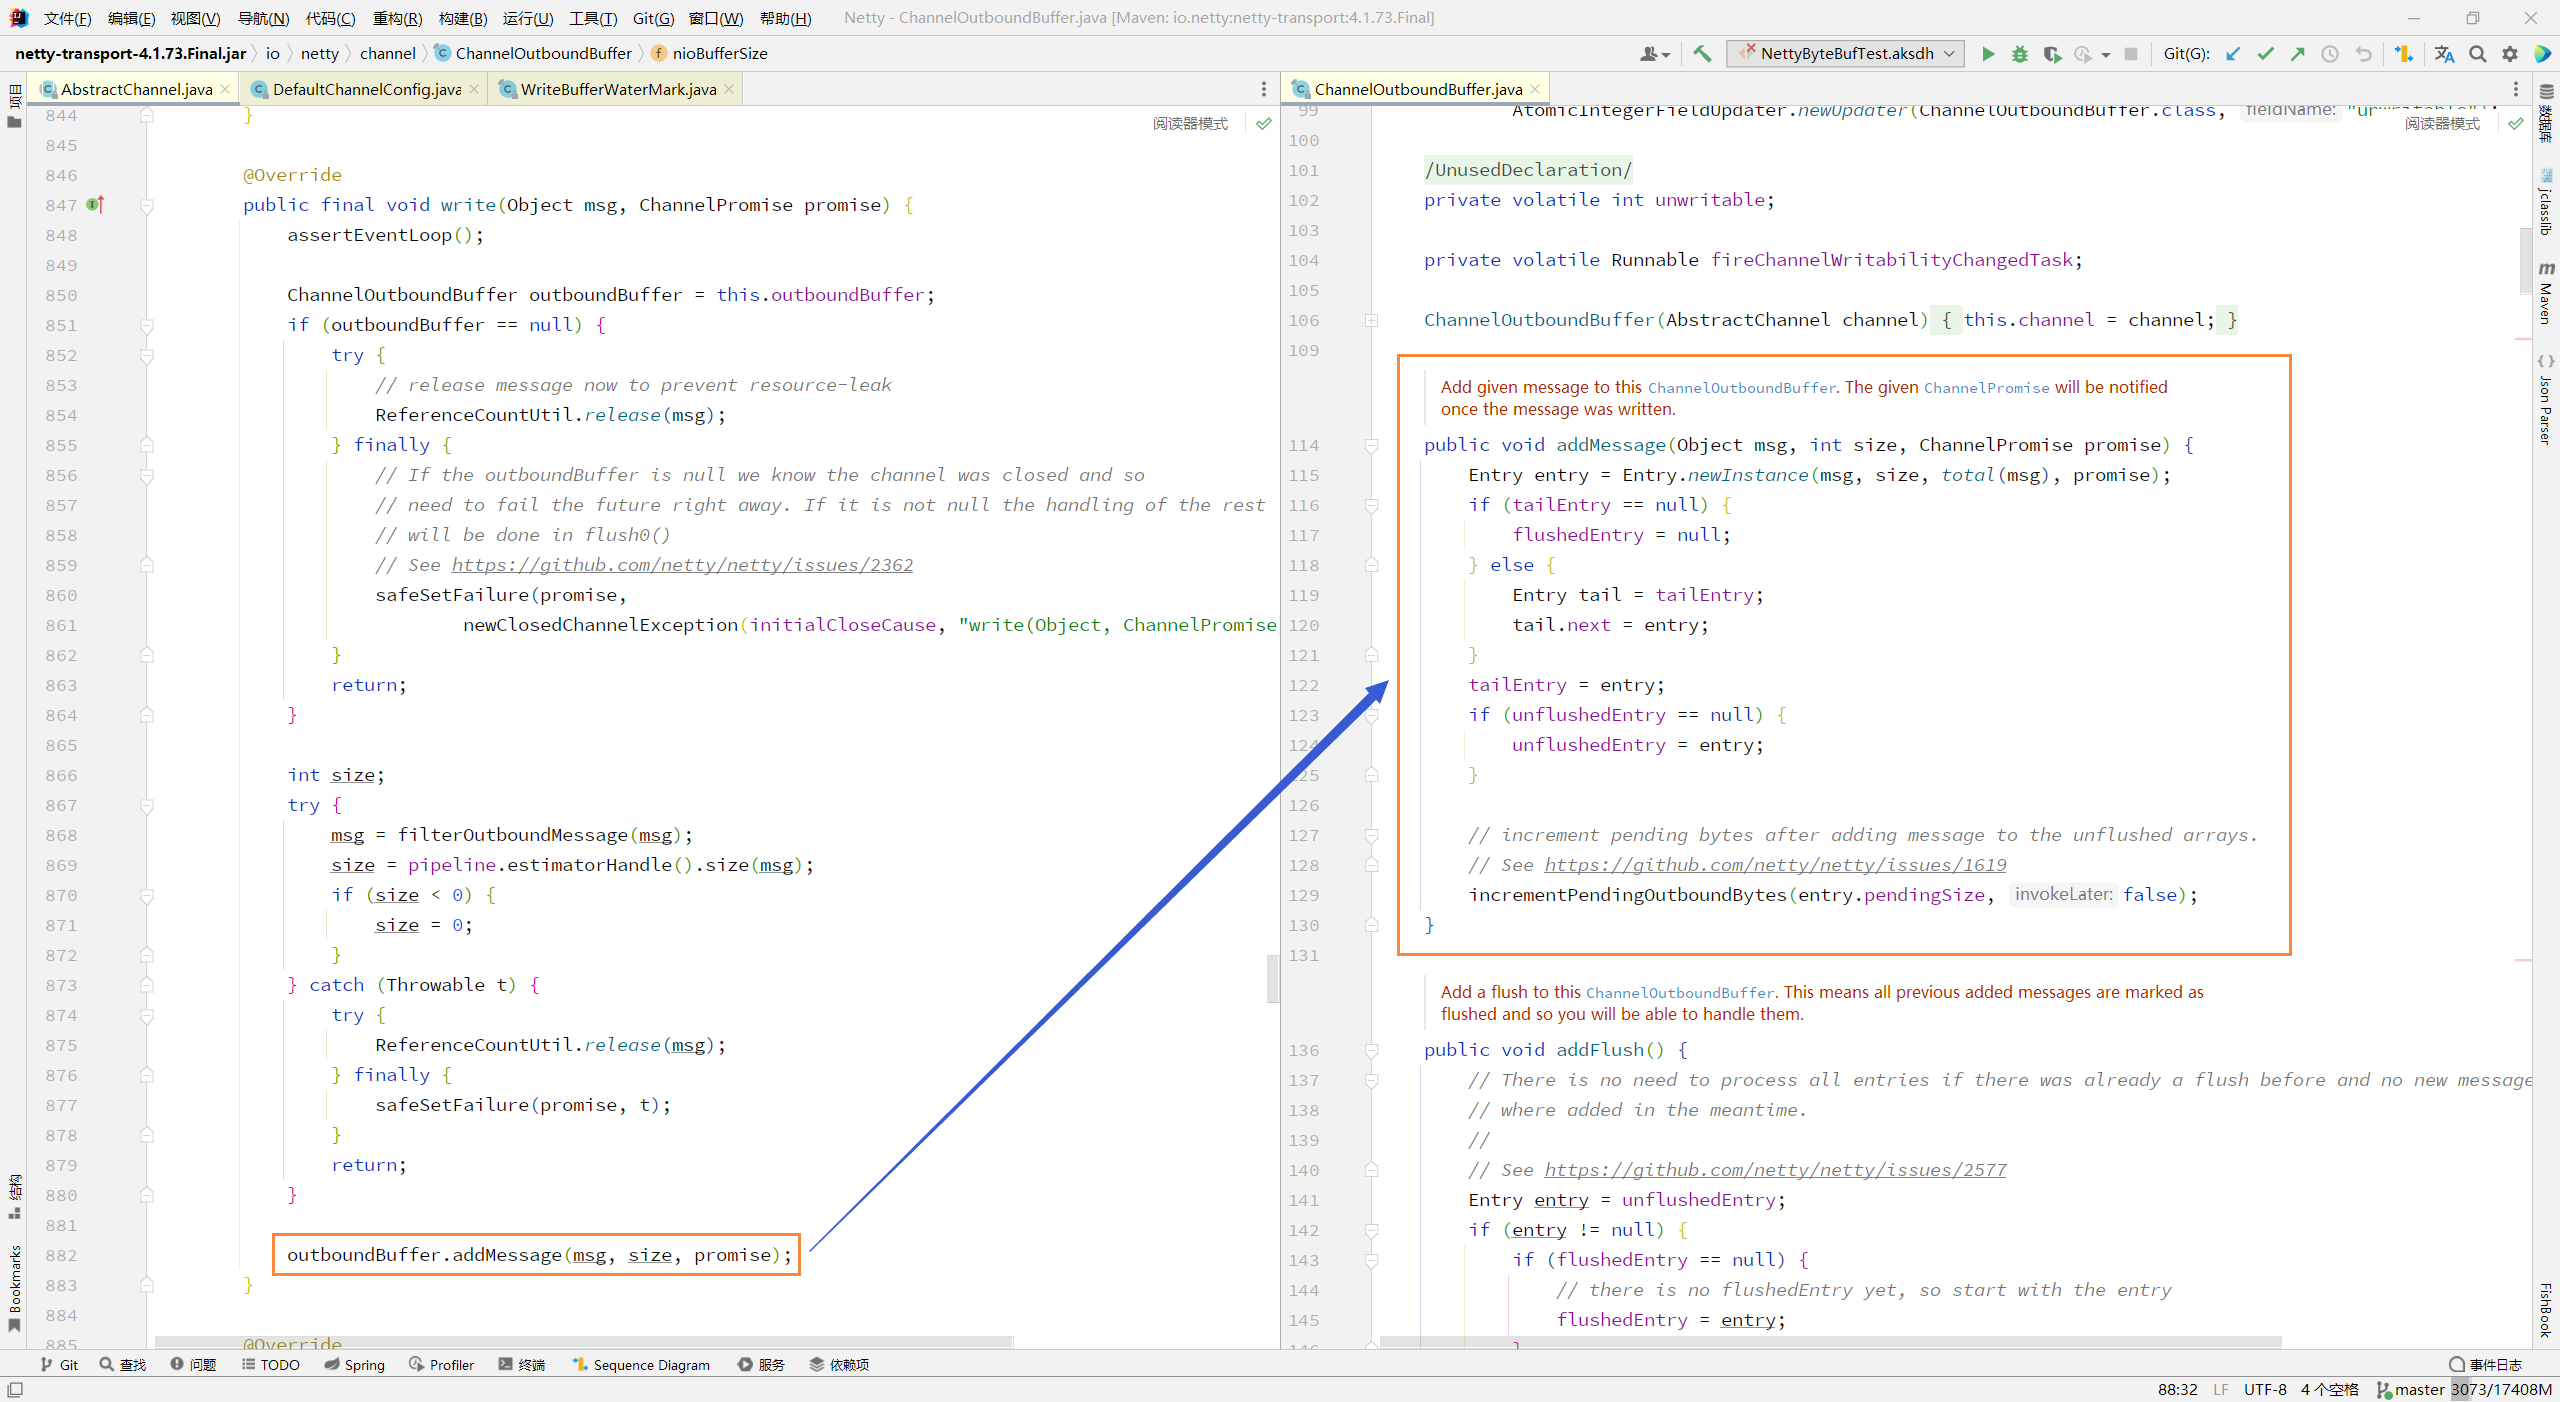Click override gutter icon at line 847
Image resolution: width=2560 pixels, height=1402 pixels.
pyautogui.click(x=95, y=204)
